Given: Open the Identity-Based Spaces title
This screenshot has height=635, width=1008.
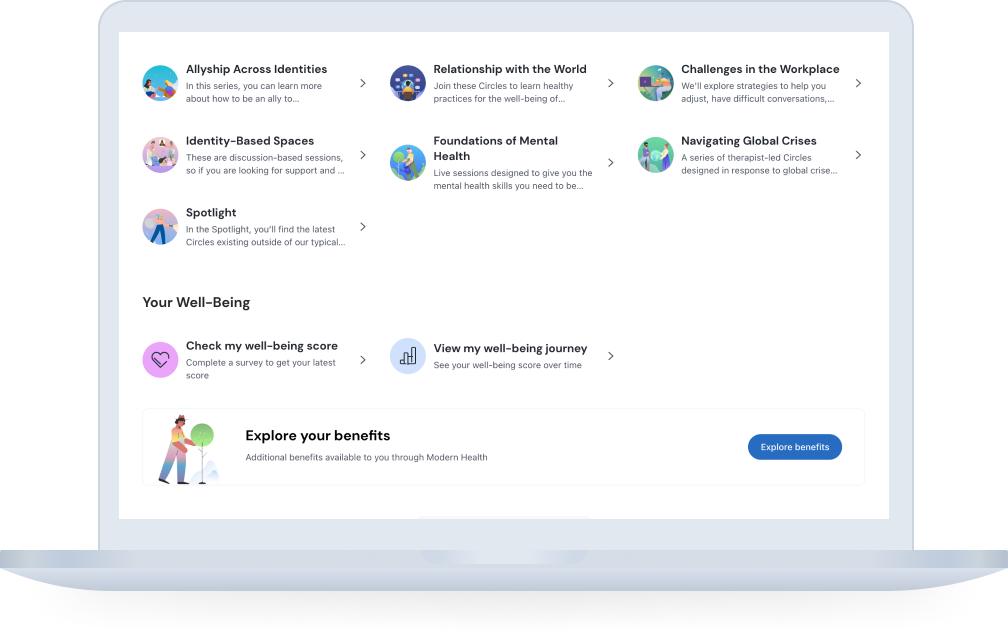Looking at the screenshot, I should pos(250,141).
